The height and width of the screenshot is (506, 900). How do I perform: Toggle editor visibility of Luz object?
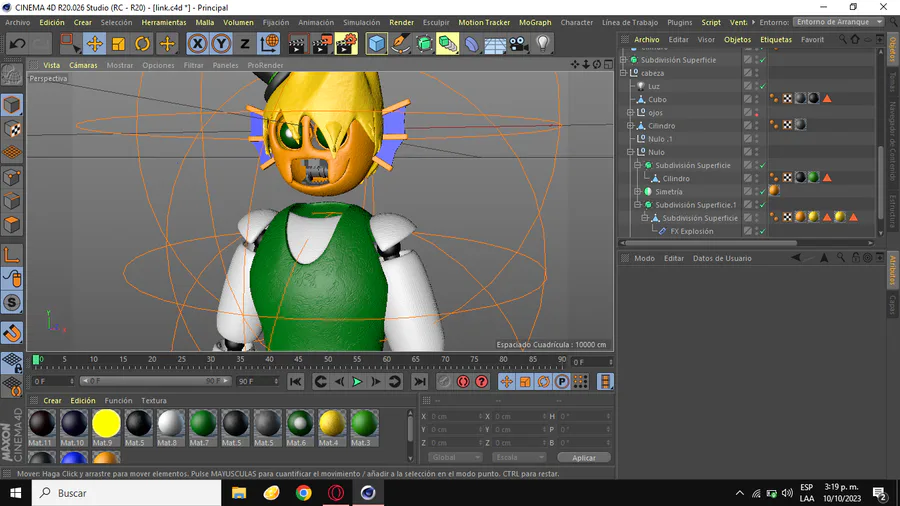(757, 84)
